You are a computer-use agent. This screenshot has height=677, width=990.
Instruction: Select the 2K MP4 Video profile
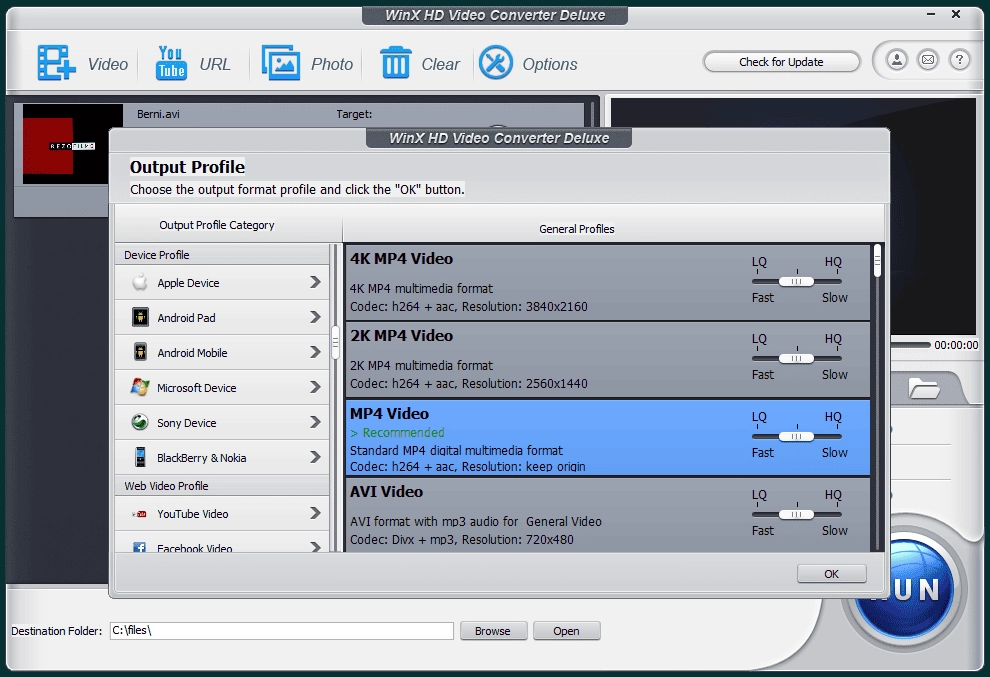[607, 359]
